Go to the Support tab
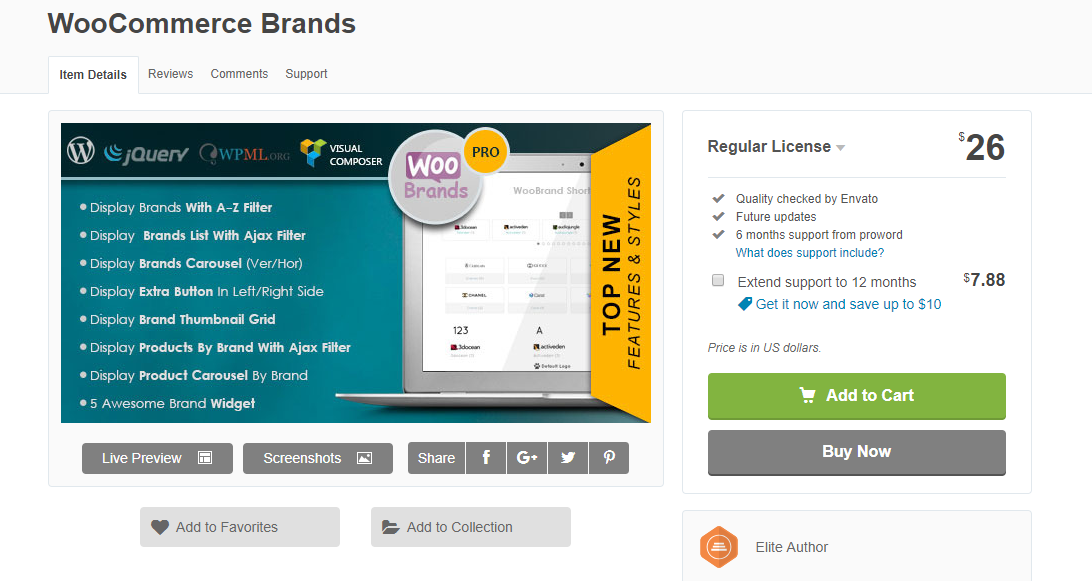The image size is (1092, 581). click(306, 74)
